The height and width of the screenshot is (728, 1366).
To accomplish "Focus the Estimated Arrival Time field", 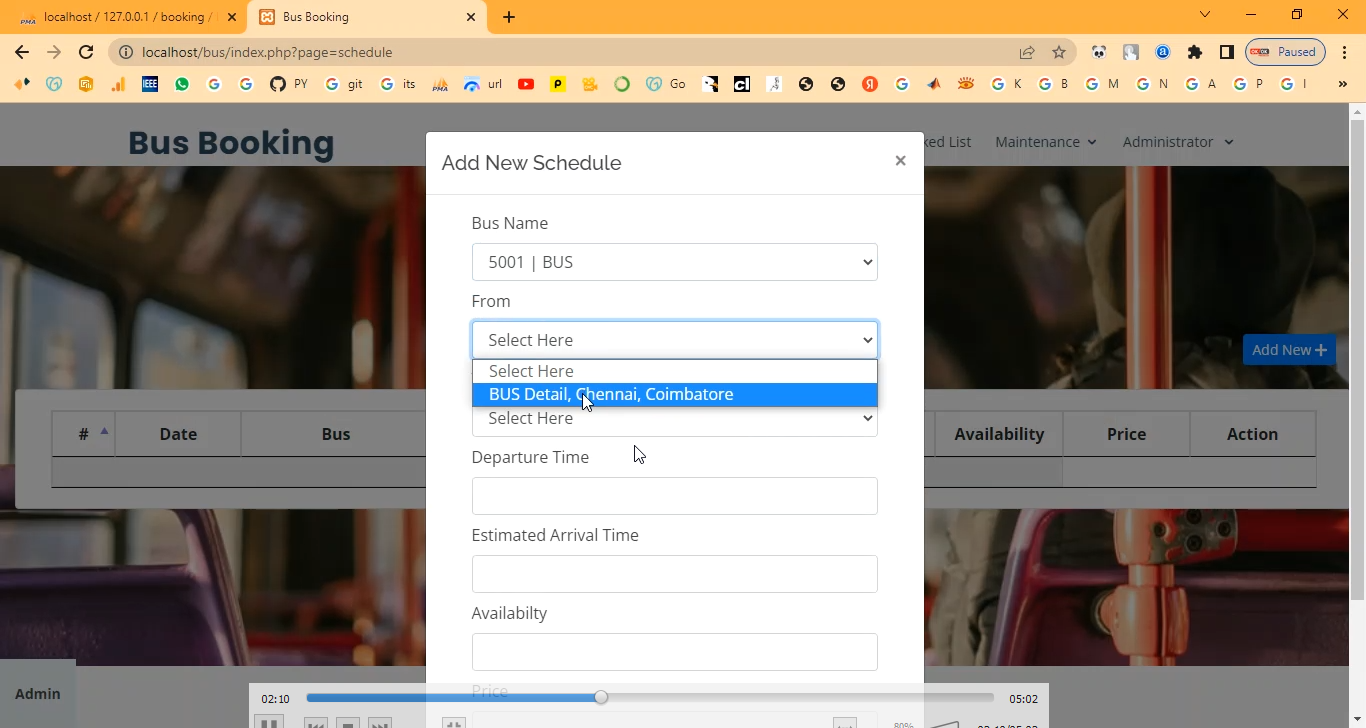I will (x=675, y=574).
